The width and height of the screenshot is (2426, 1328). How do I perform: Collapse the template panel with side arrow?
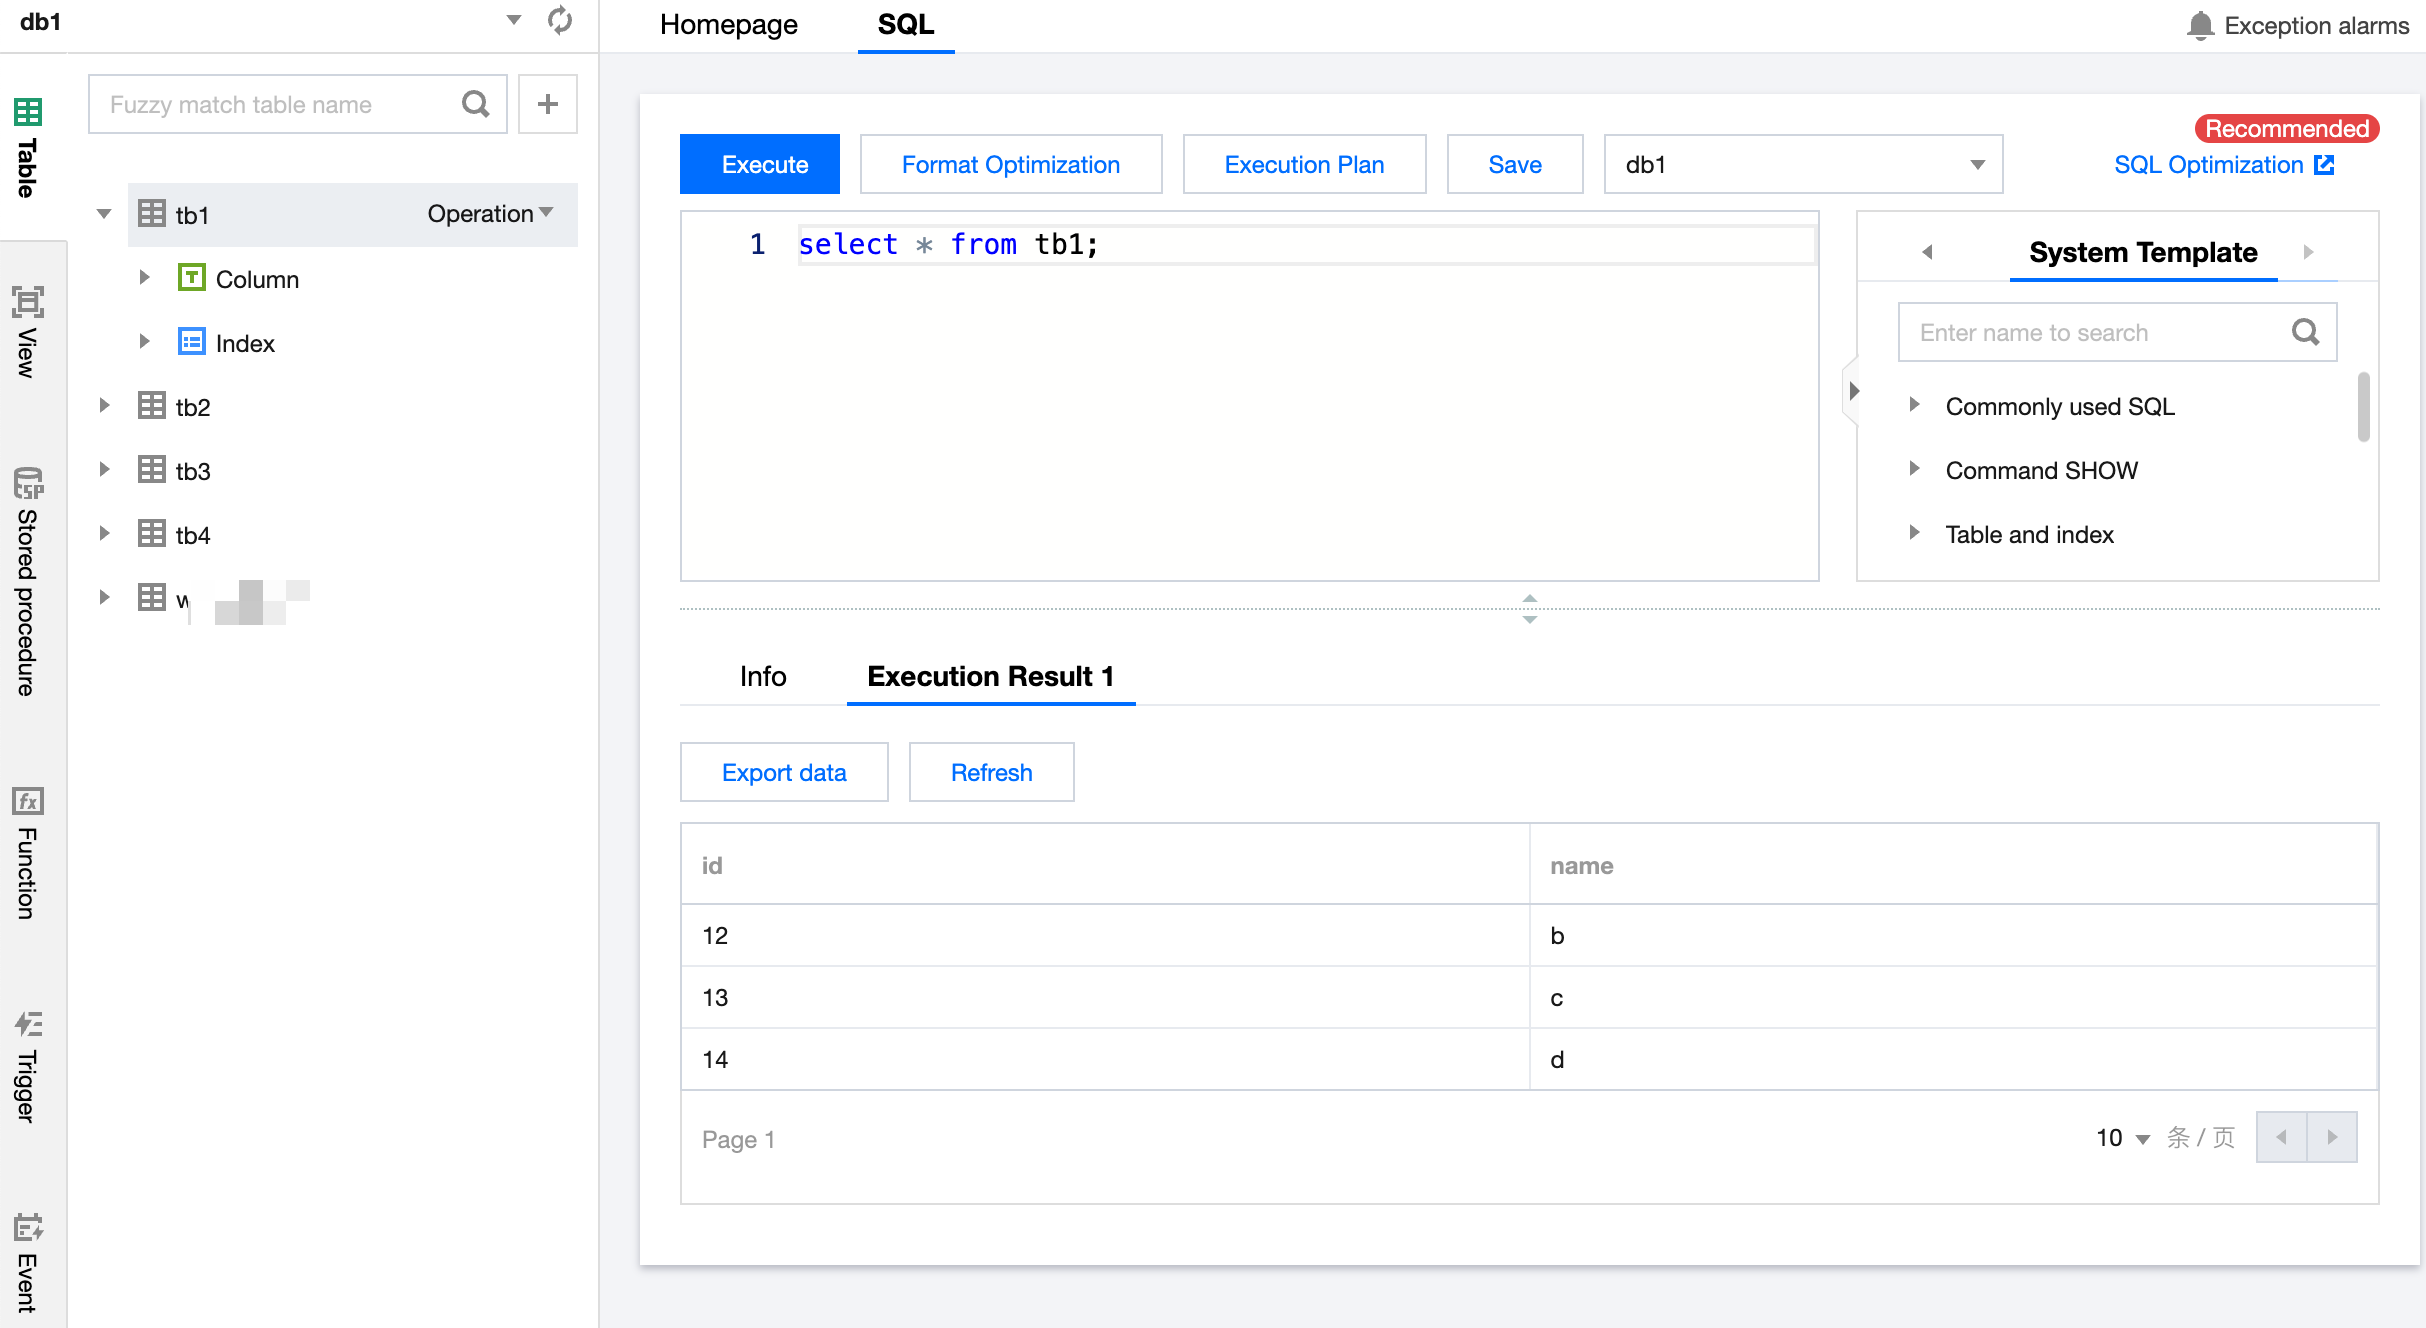coord(1853,391)
